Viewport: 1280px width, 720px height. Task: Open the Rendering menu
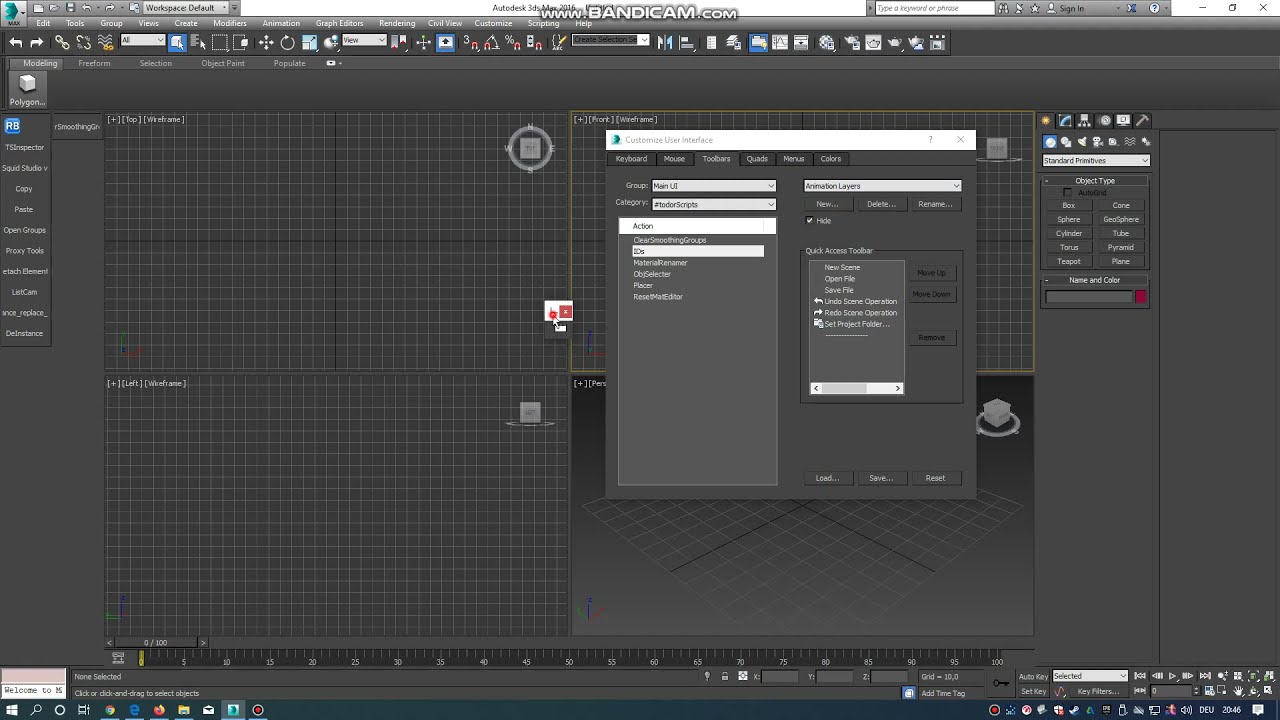(x=397, y=23)
